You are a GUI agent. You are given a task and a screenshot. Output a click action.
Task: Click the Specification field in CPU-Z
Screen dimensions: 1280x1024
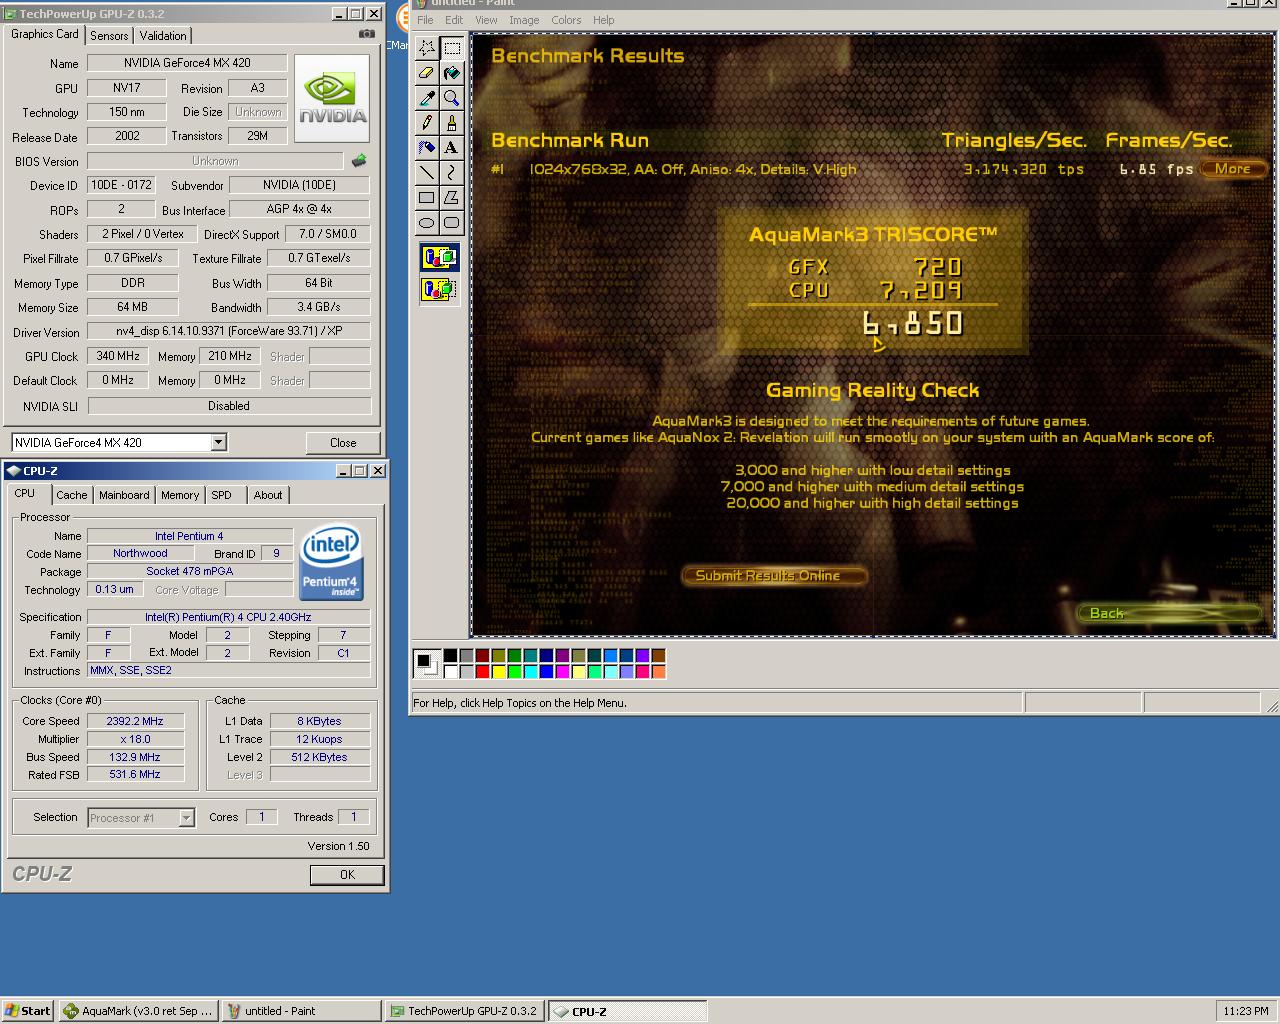[x=228, y=617]
